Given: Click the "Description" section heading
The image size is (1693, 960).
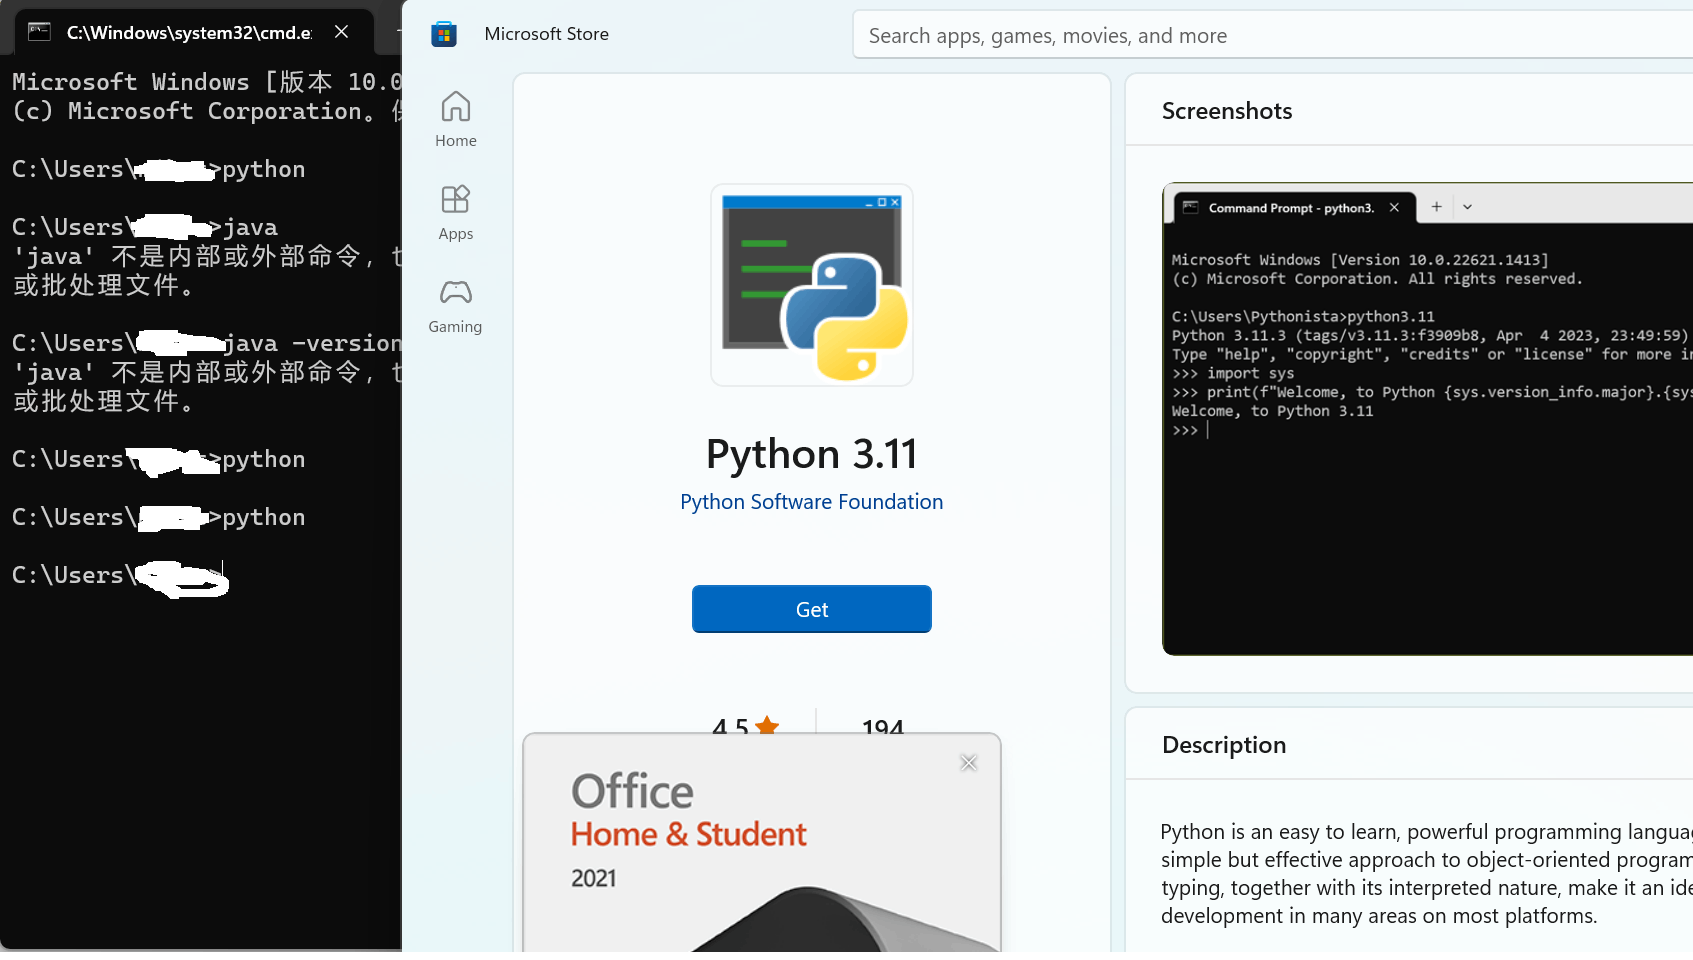Looking at the screenshot, I should (x=1224, y=745).
